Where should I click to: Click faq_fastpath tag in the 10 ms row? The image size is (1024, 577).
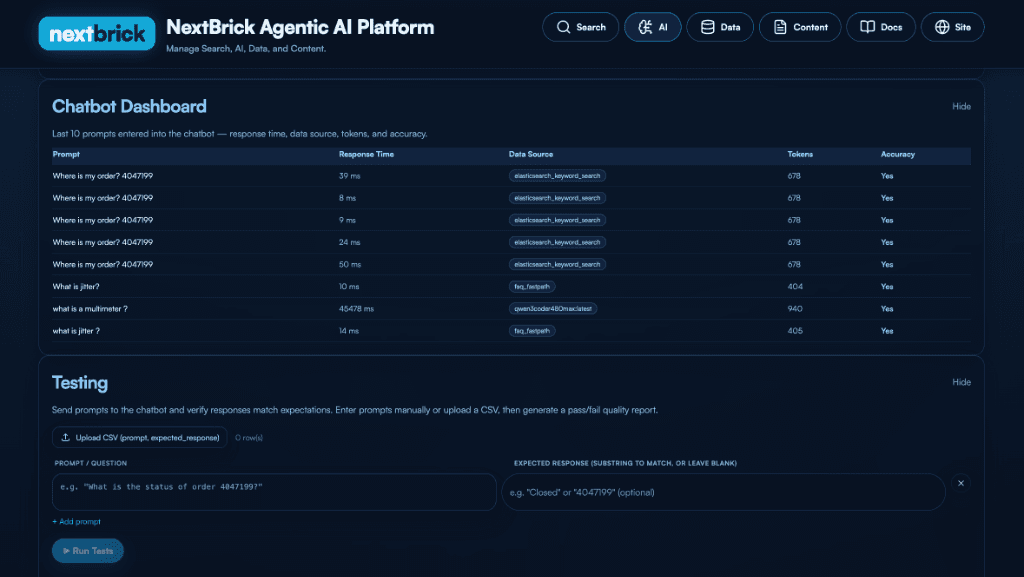(532, 287)
